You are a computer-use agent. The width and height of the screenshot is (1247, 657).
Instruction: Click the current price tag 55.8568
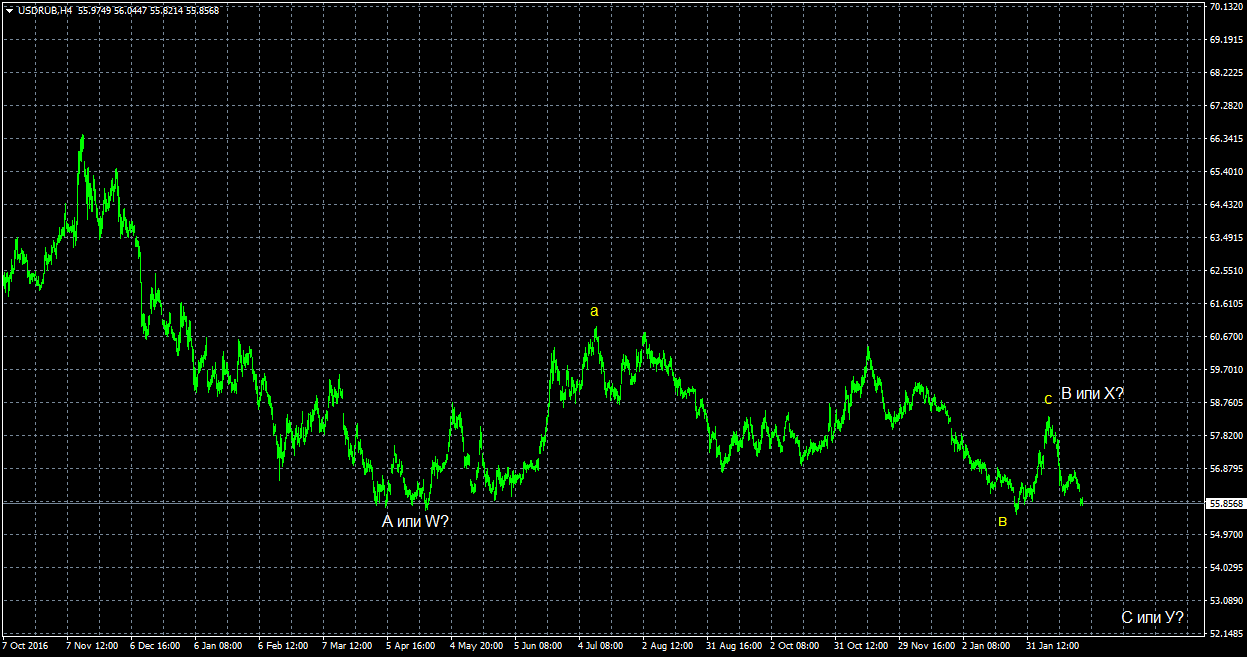pyautogui.click(x=1224, y=504)
